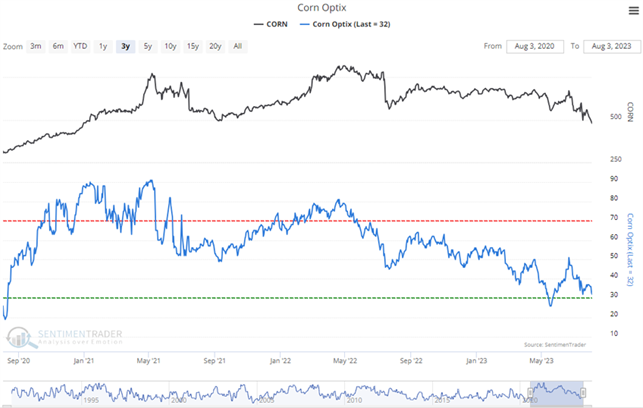
Task: Select the 15y zoom option
Action: pos(192,46)
